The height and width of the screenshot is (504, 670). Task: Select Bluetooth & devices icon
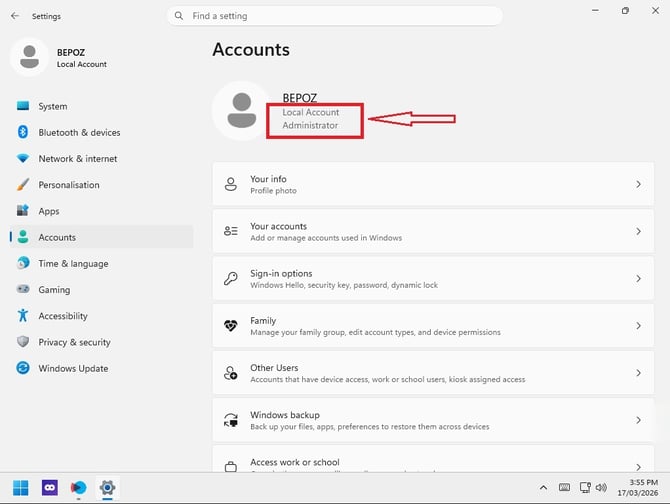tap(23, 132)
